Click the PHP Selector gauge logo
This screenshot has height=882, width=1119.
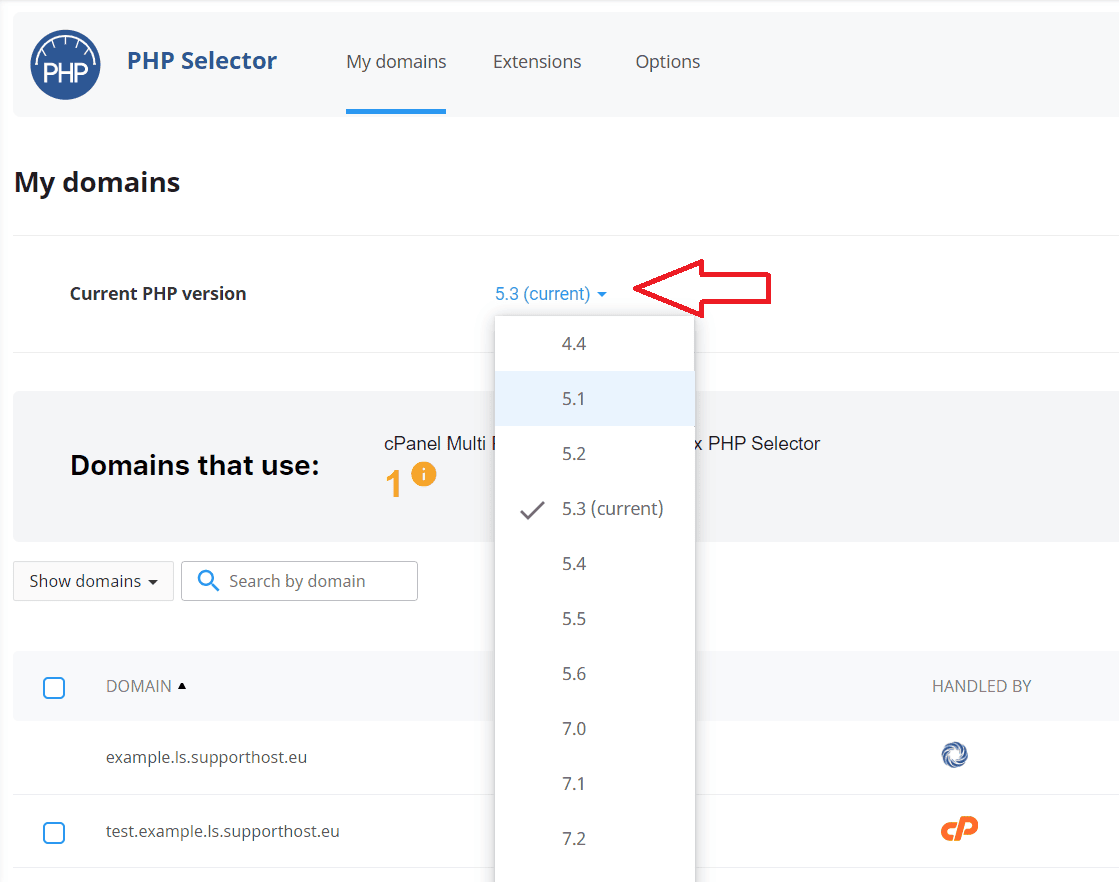pos(65,64)
